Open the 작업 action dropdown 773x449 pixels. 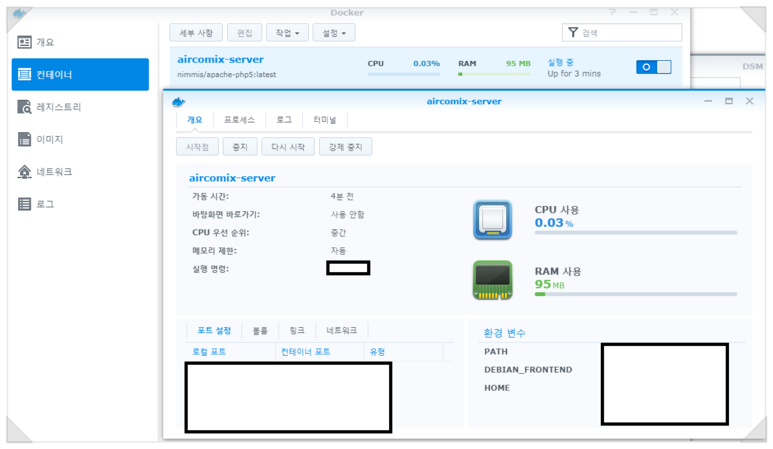click(287, 33)
